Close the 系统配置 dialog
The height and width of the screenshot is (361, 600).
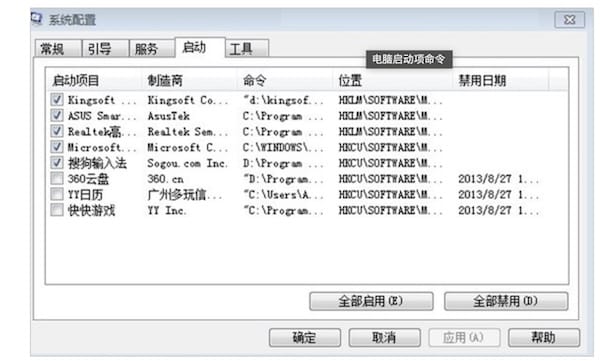click(x=569, y=20)
